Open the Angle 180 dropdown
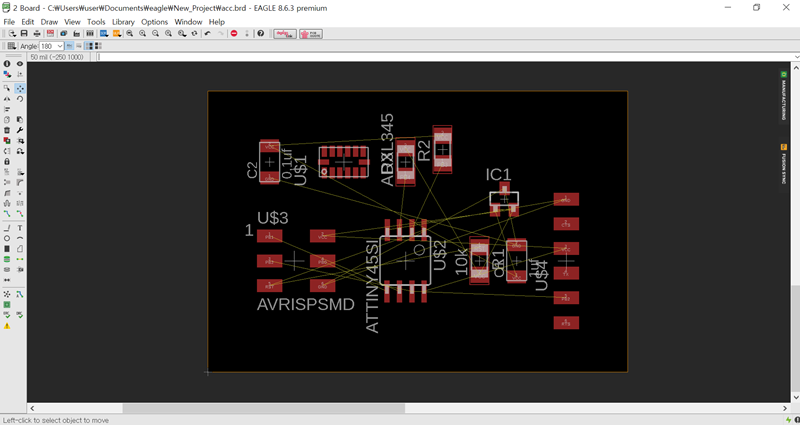The width and height of the screenshot is (800, 425). point(52,46)
